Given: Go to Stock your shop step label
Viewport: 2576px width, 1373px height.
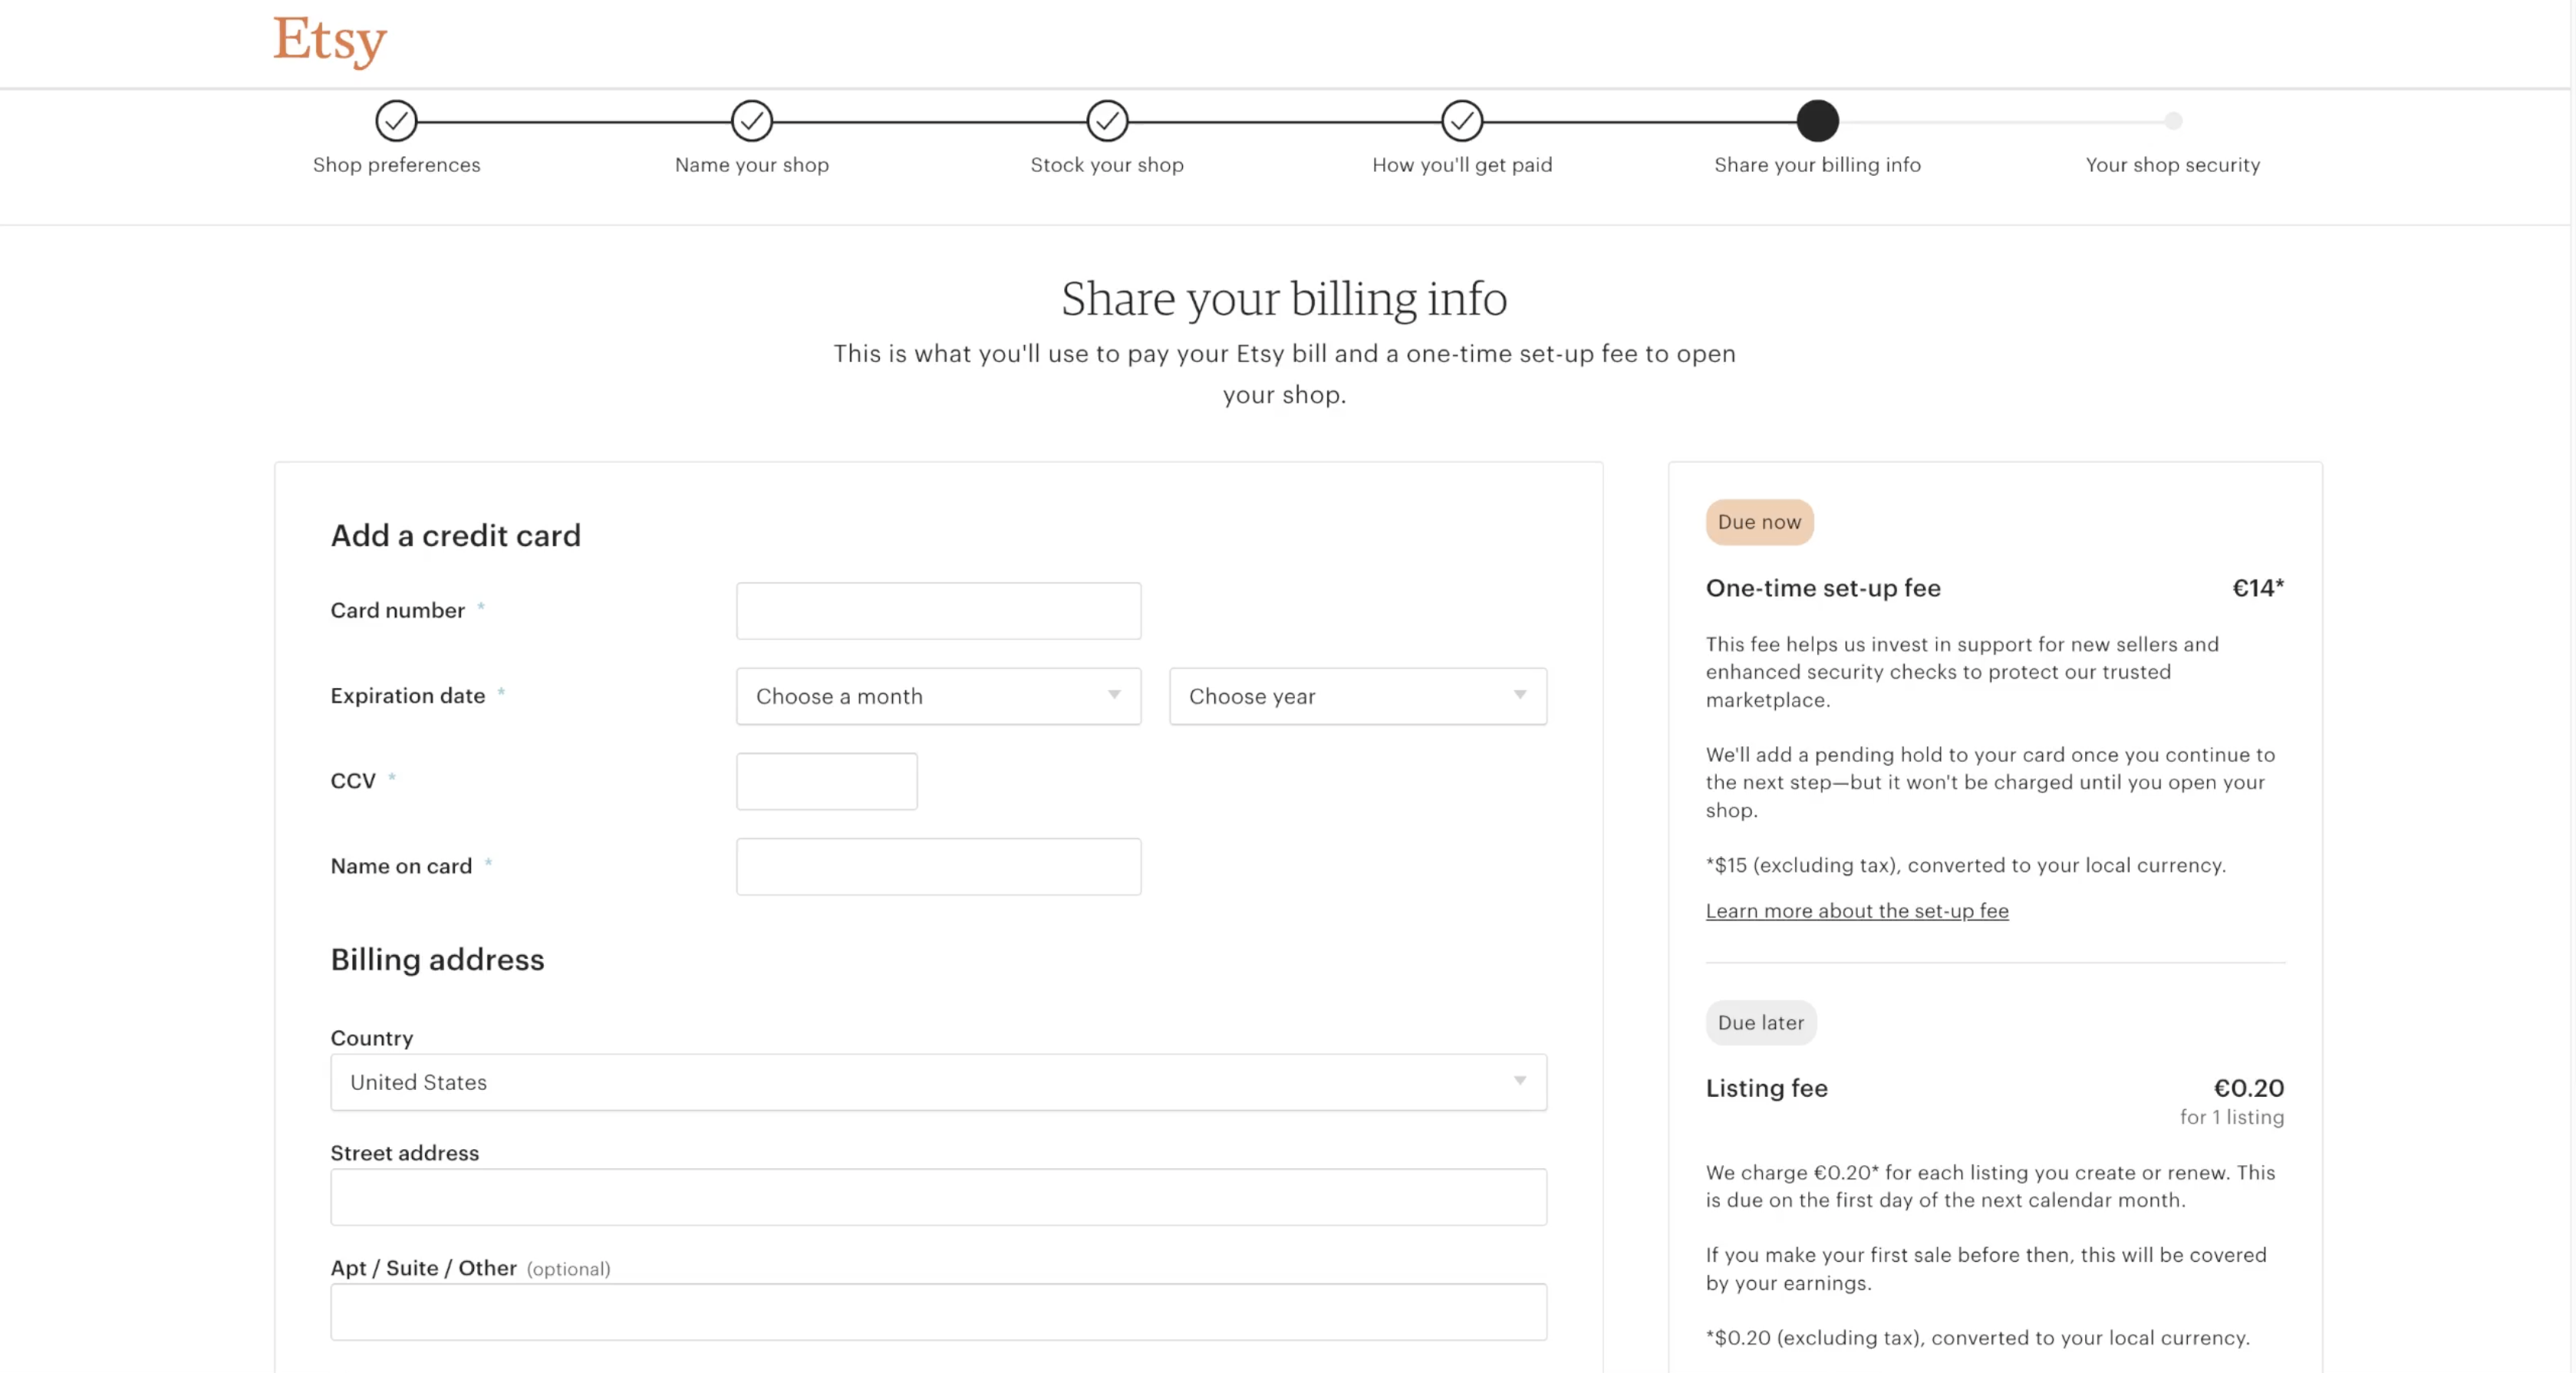Looking at the screenshot, I should pos(1107,165).
